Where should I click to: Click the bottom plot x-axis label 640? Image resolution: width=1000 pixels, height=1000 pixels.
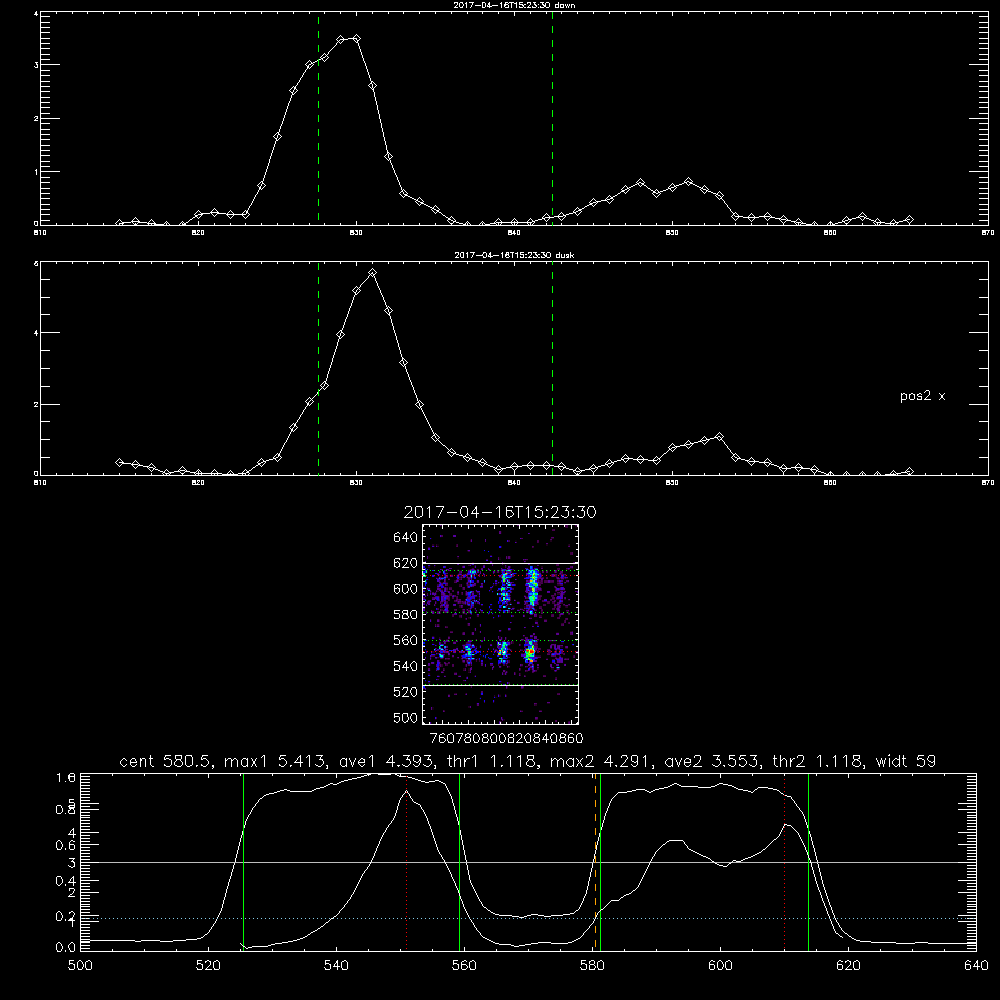coord(976,966)
